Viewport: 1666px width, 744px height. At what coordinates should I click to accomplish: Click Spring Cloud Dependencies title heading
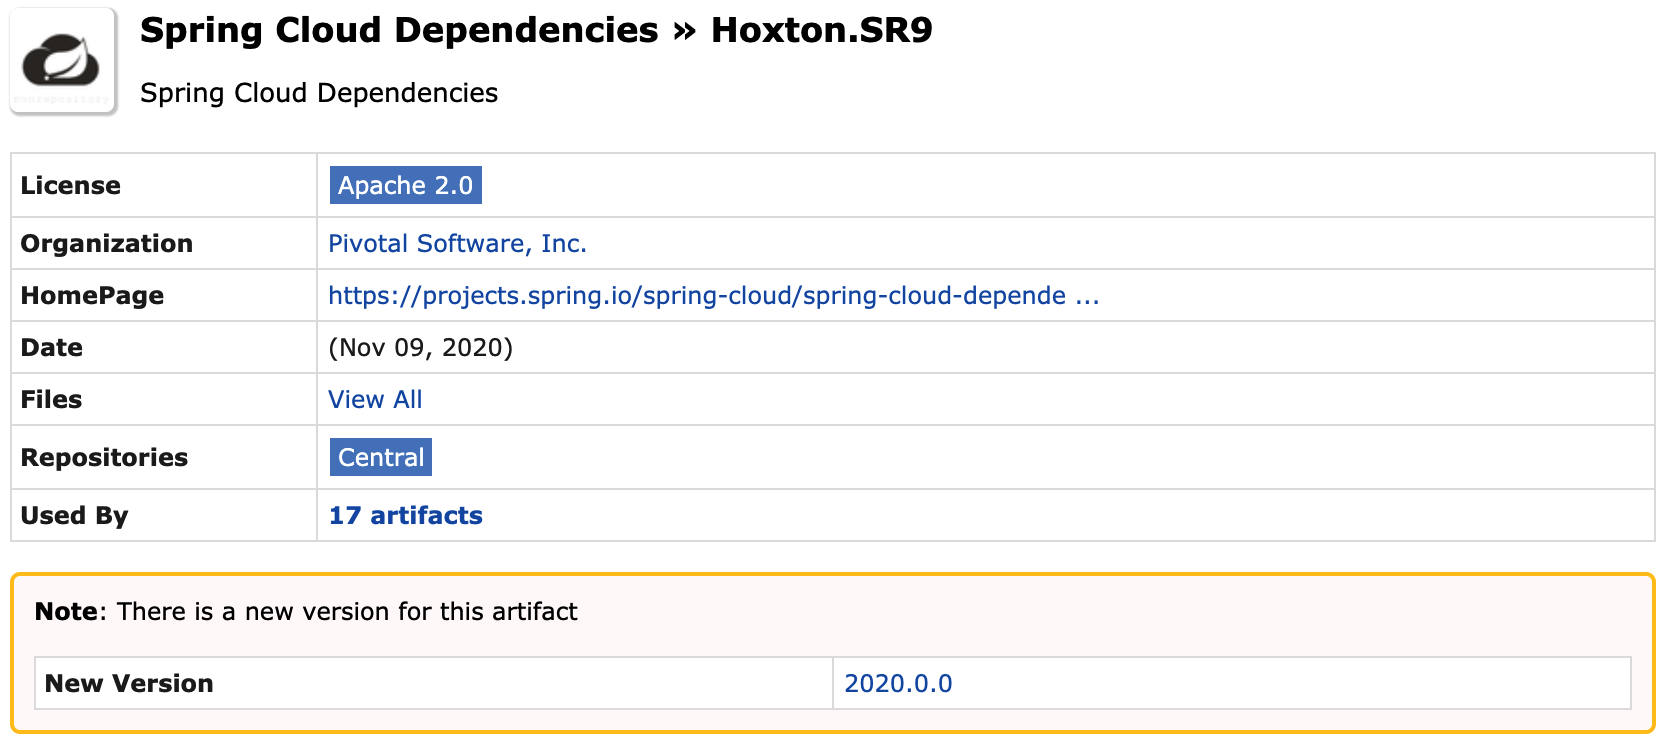click(399, 30)
